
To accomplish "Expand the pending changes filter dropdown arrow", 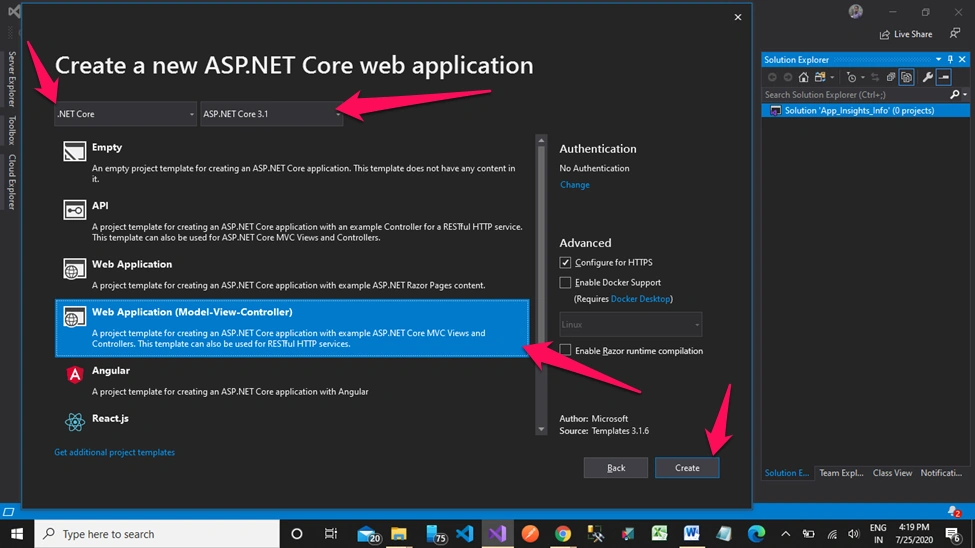I will click(x=862, y=78).
